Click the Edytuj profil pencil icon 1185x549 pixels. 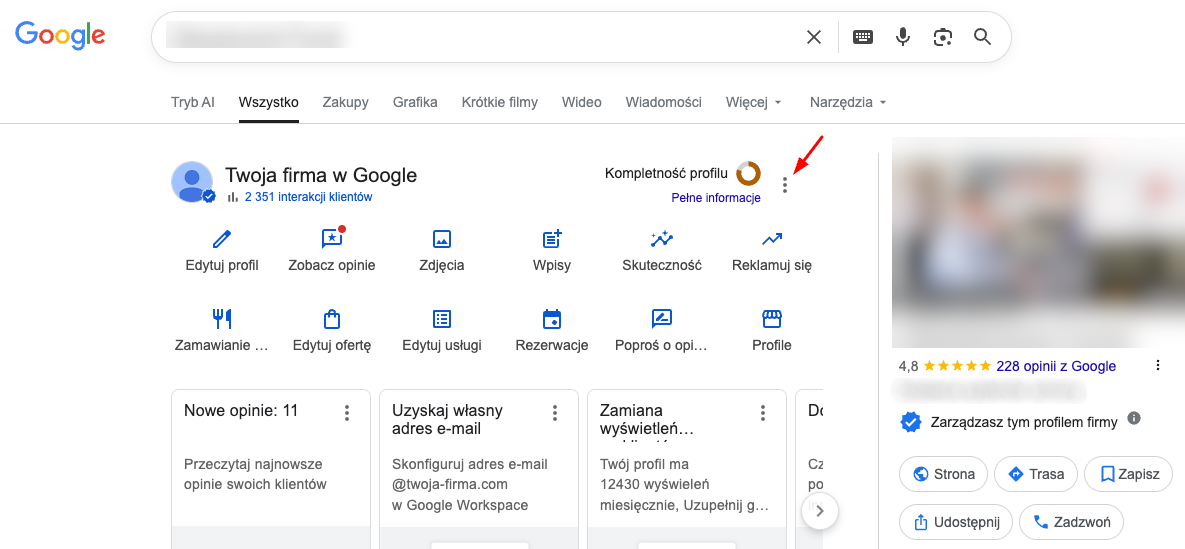point(221,240)
